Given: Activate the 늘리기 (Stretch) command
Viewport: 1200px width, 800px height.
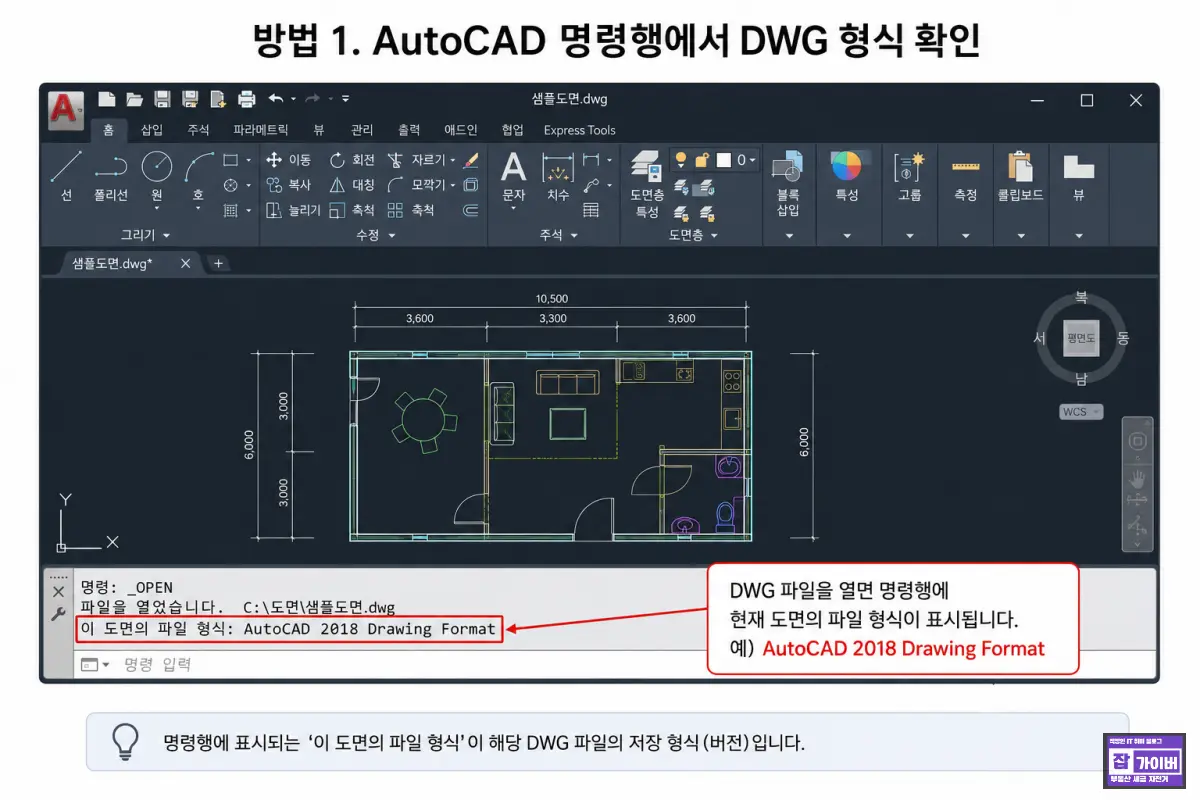Looking at the screenshot, I should coord(293,210).
